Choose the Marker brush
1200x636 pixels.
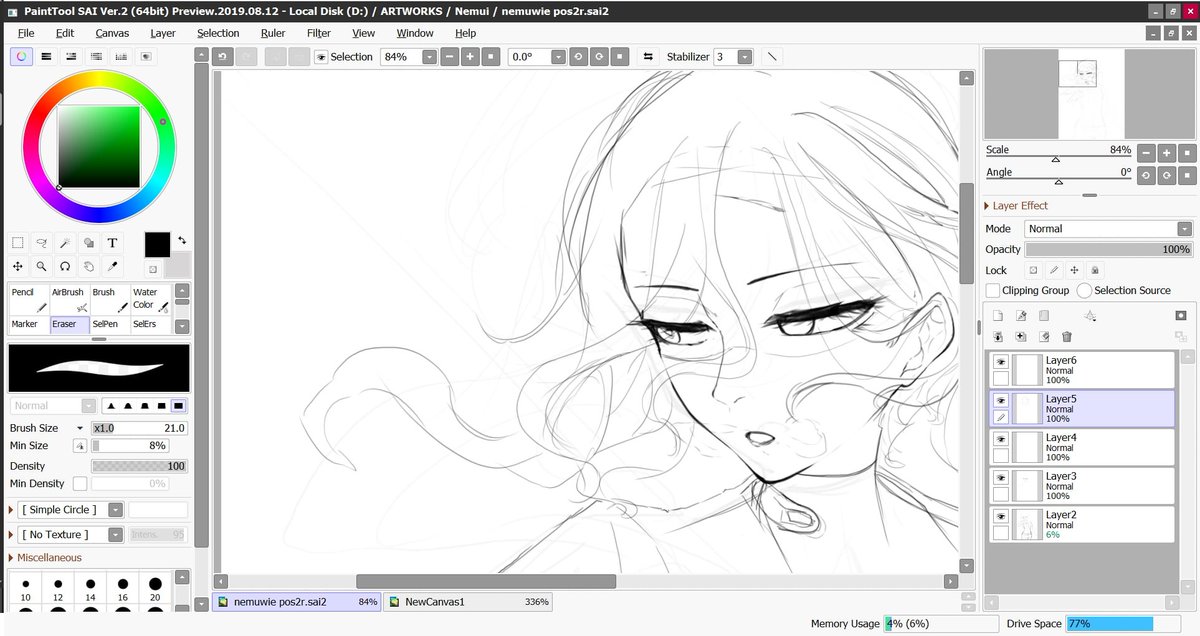[x=28, y=325]
